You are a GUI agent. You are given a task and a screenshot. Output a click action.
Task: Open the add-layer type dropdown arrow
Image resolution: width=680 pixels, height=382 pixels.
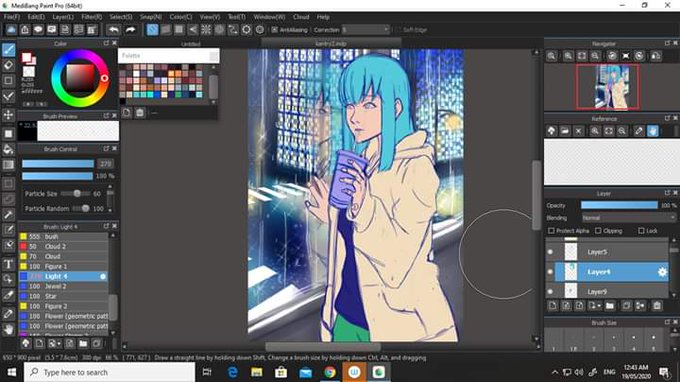[598, 306]
